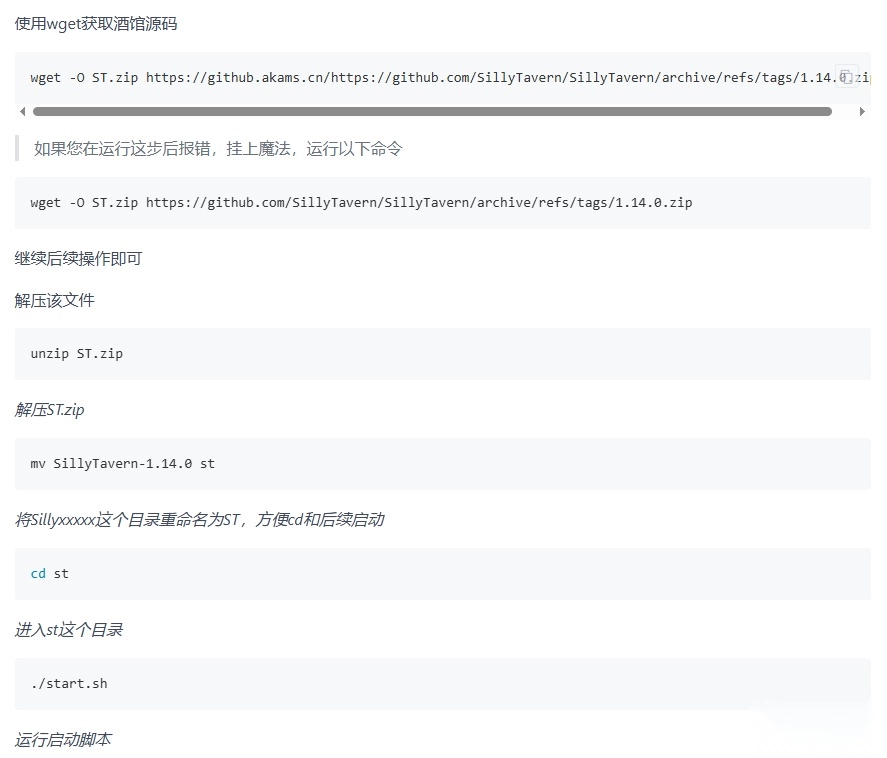This screenshot has width=887, height=758.
Task: Click the left arrow of the horizontal scrollbar
Action: (x=23, y=112)
